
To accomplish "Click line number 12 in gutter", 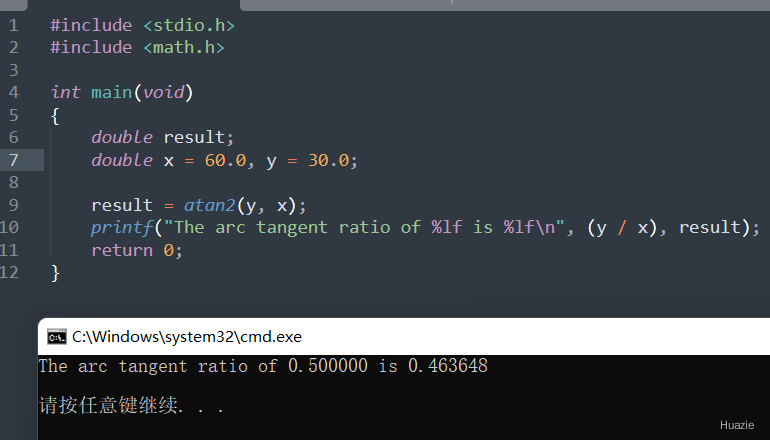I will (9, 272).
